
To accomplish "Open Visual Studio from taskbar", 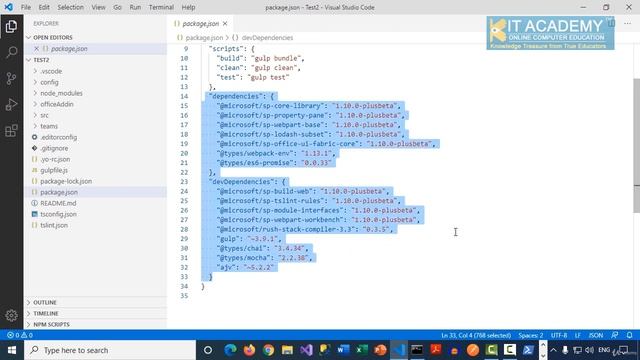I will [306, 350].
